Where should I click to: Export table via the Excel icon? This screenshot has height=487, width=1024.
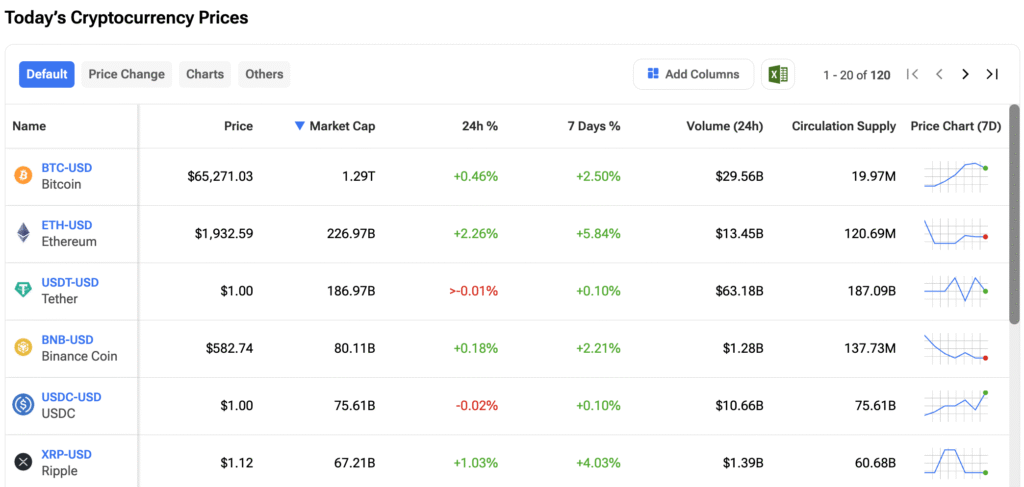tap(778, 74)
